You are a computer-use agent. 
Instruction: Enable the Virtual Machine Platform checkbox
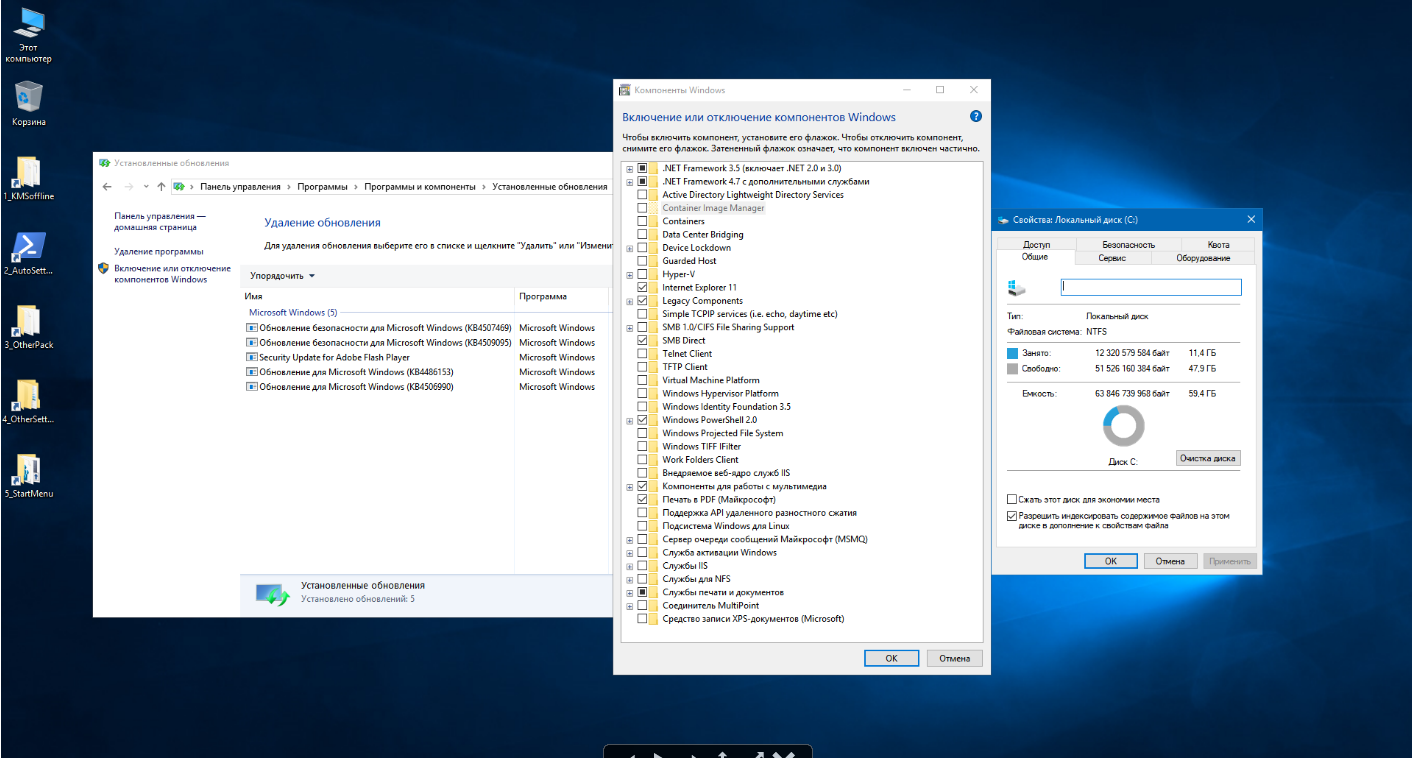642,380
